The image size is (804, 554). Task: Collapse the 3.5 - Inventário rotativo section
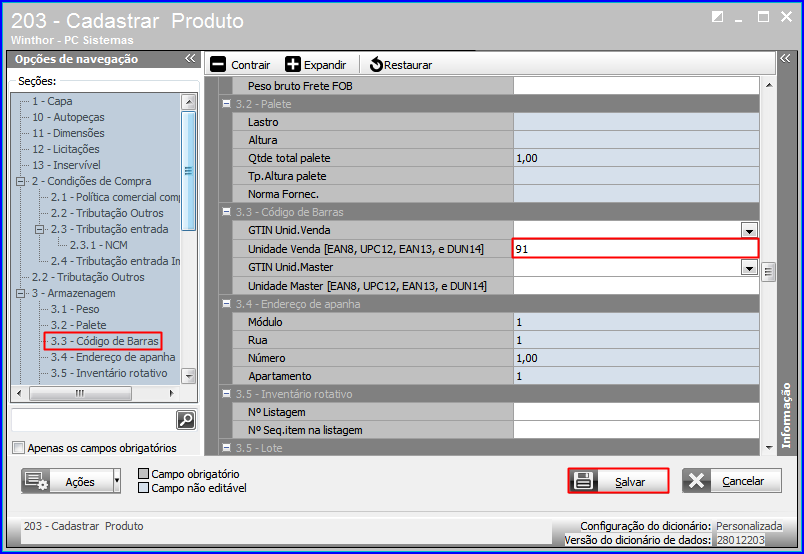(226, 393)
